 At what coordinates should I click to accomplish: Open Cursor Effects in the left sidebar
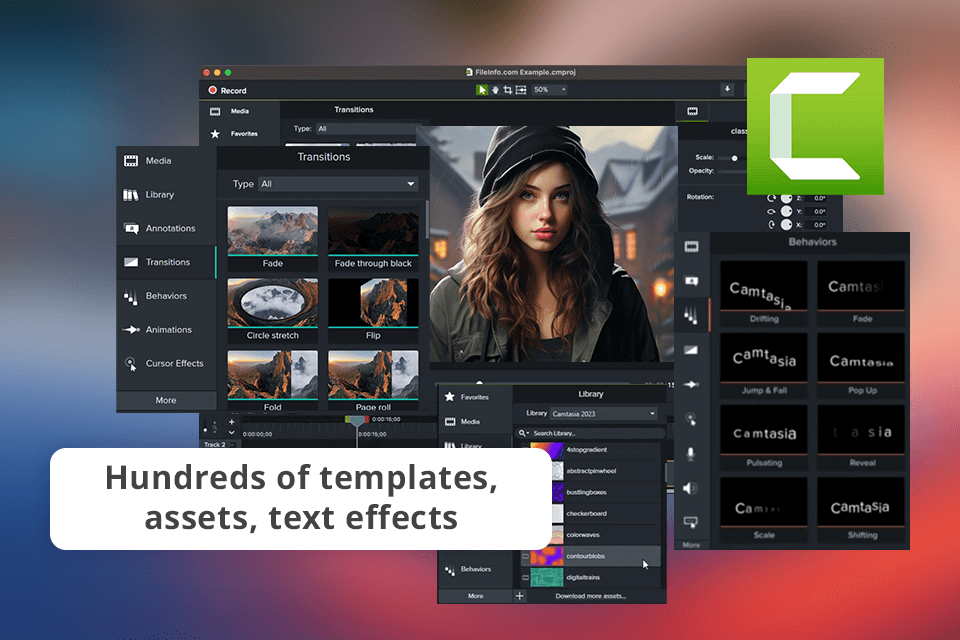(166, 363)
